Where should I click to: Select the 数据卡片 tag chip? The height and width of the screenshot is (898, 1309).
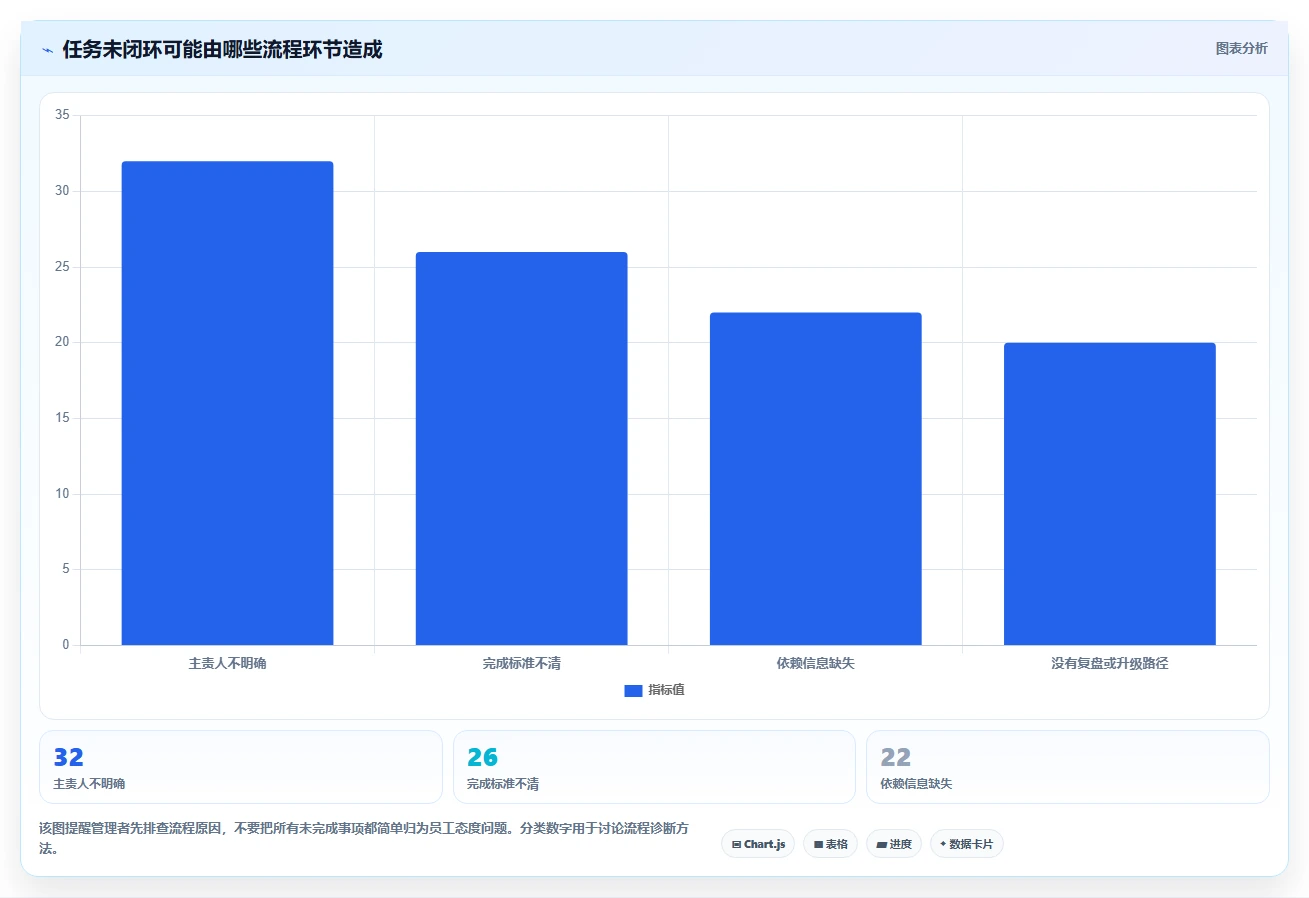click(x=966, y=844)
